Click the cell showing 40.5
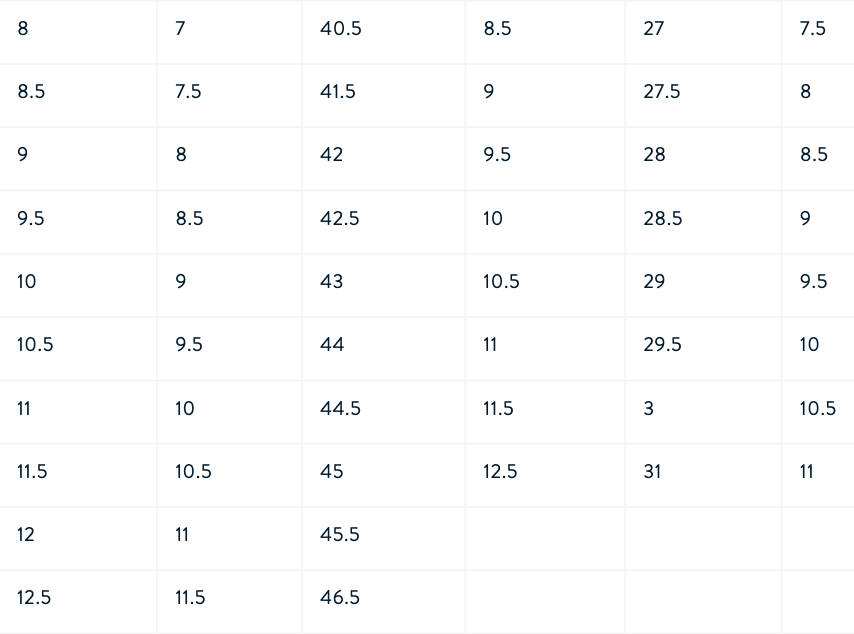 click(383, 32)
